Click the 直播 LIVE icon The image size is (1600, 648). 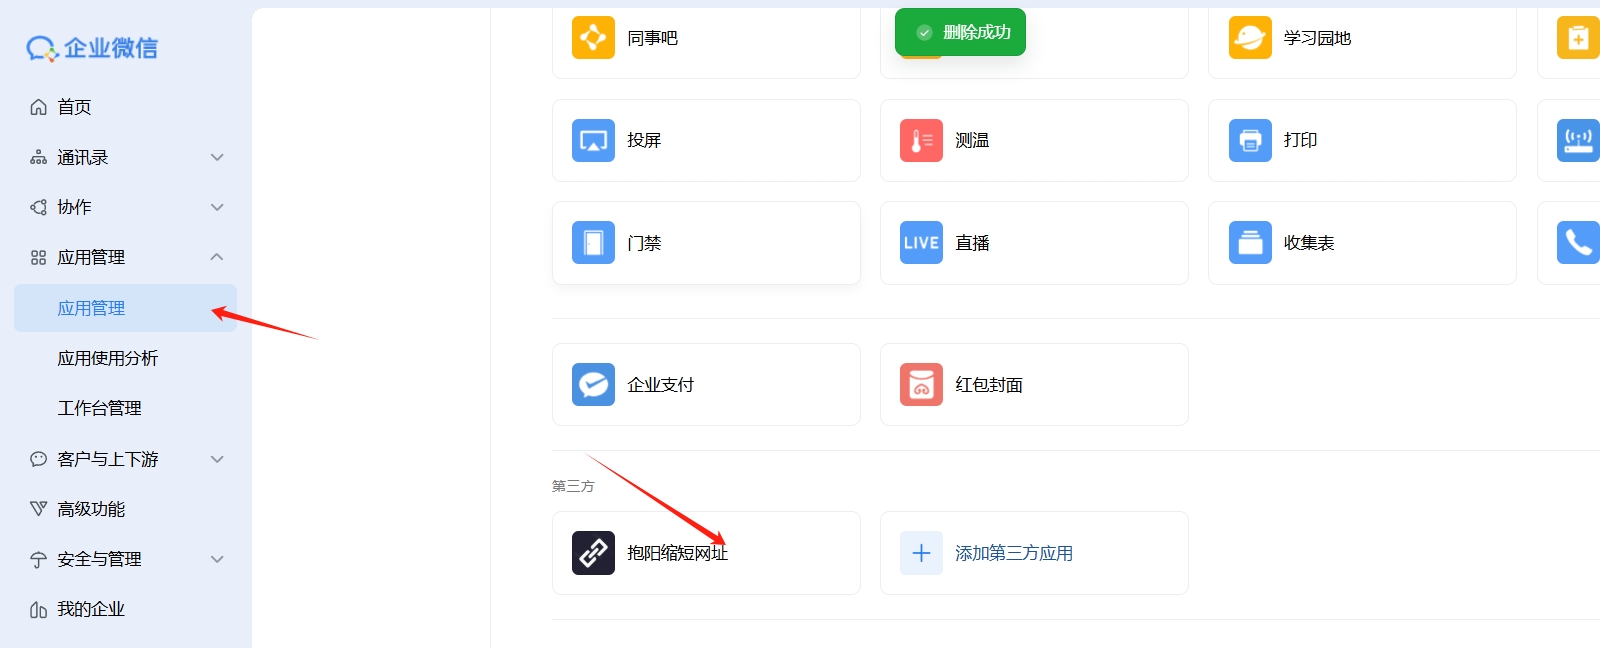click(x=921, y=243)
